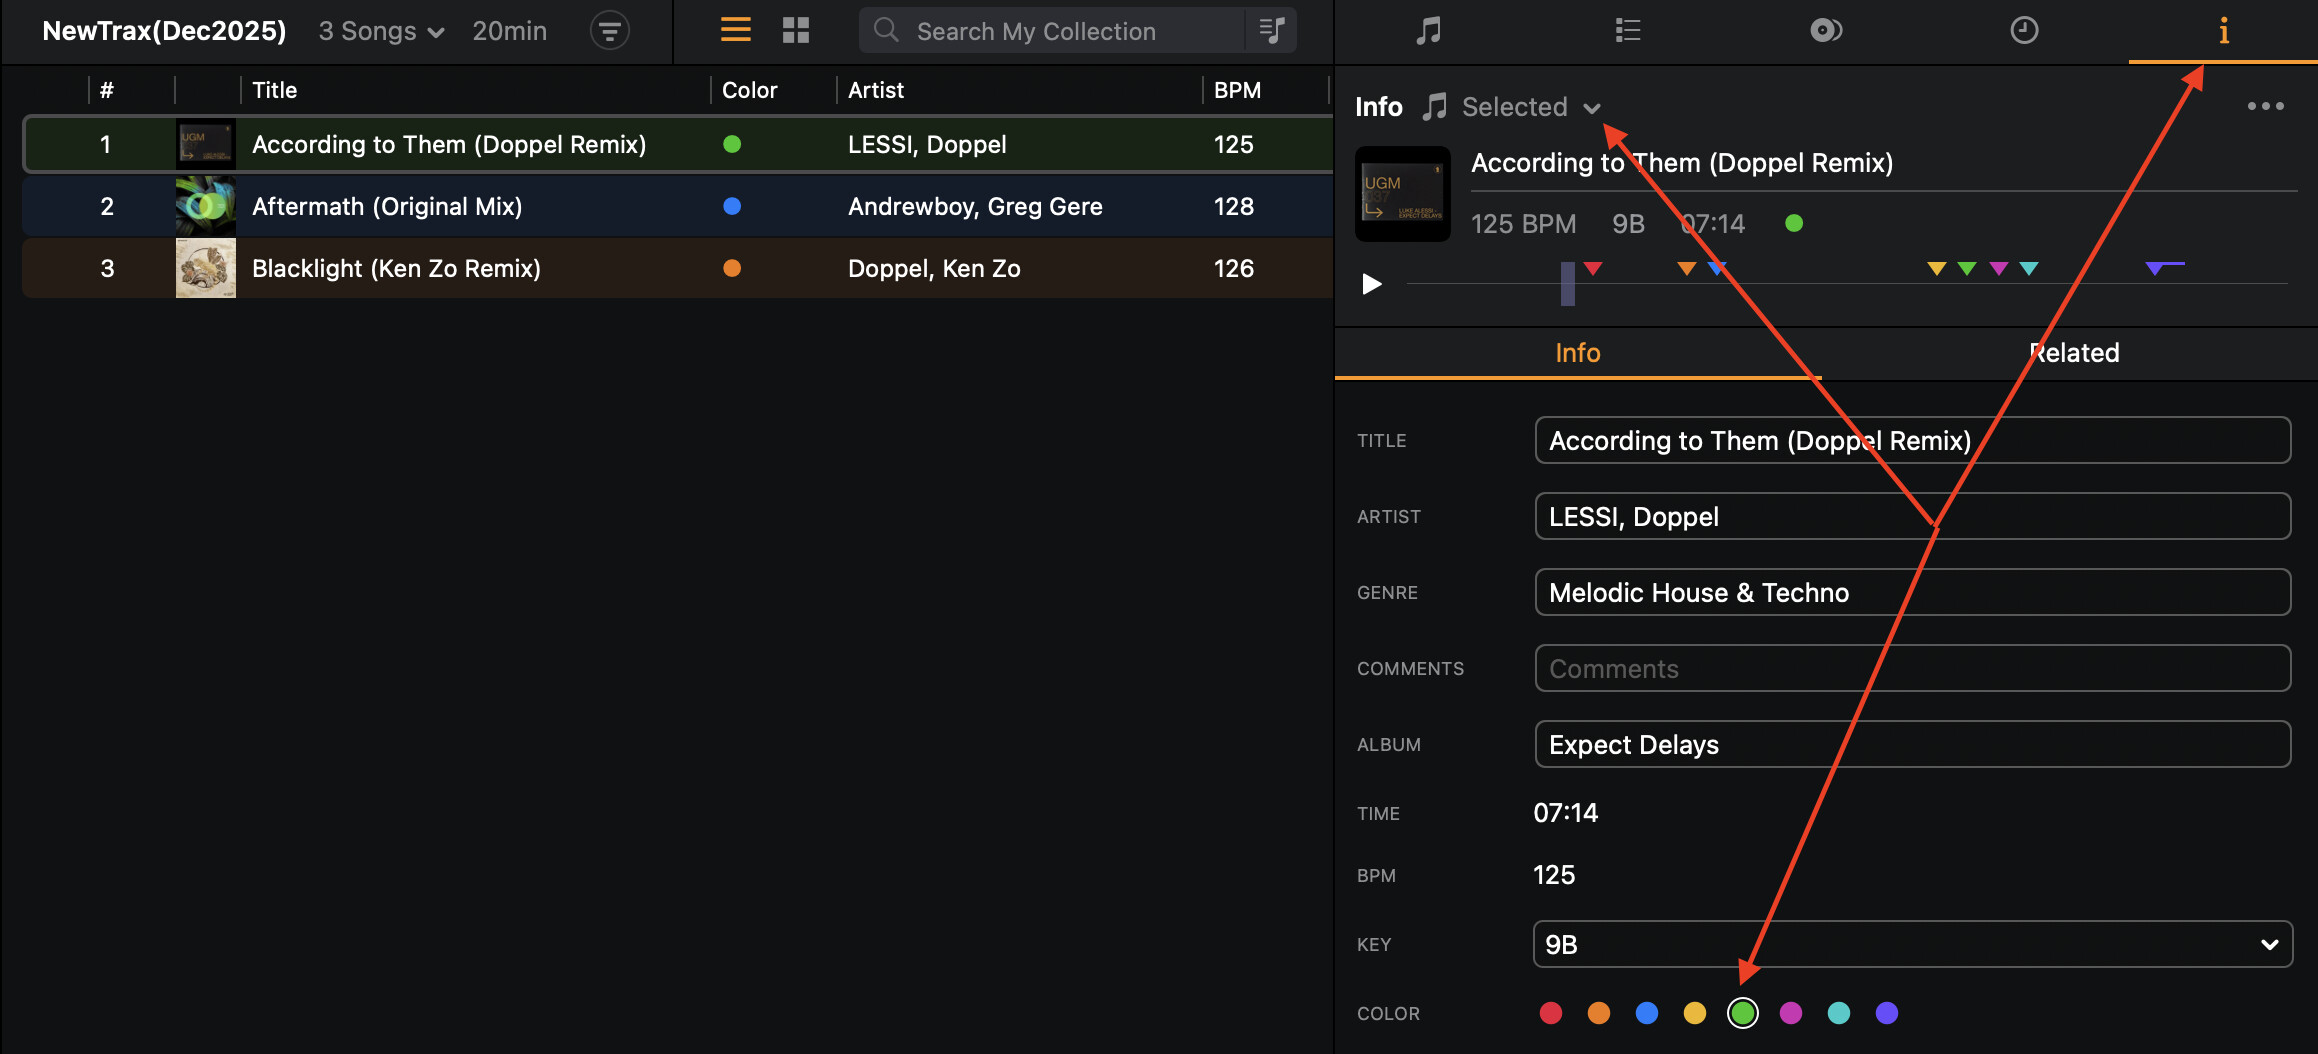Open the filter icon beside 20min

(609, 31)
